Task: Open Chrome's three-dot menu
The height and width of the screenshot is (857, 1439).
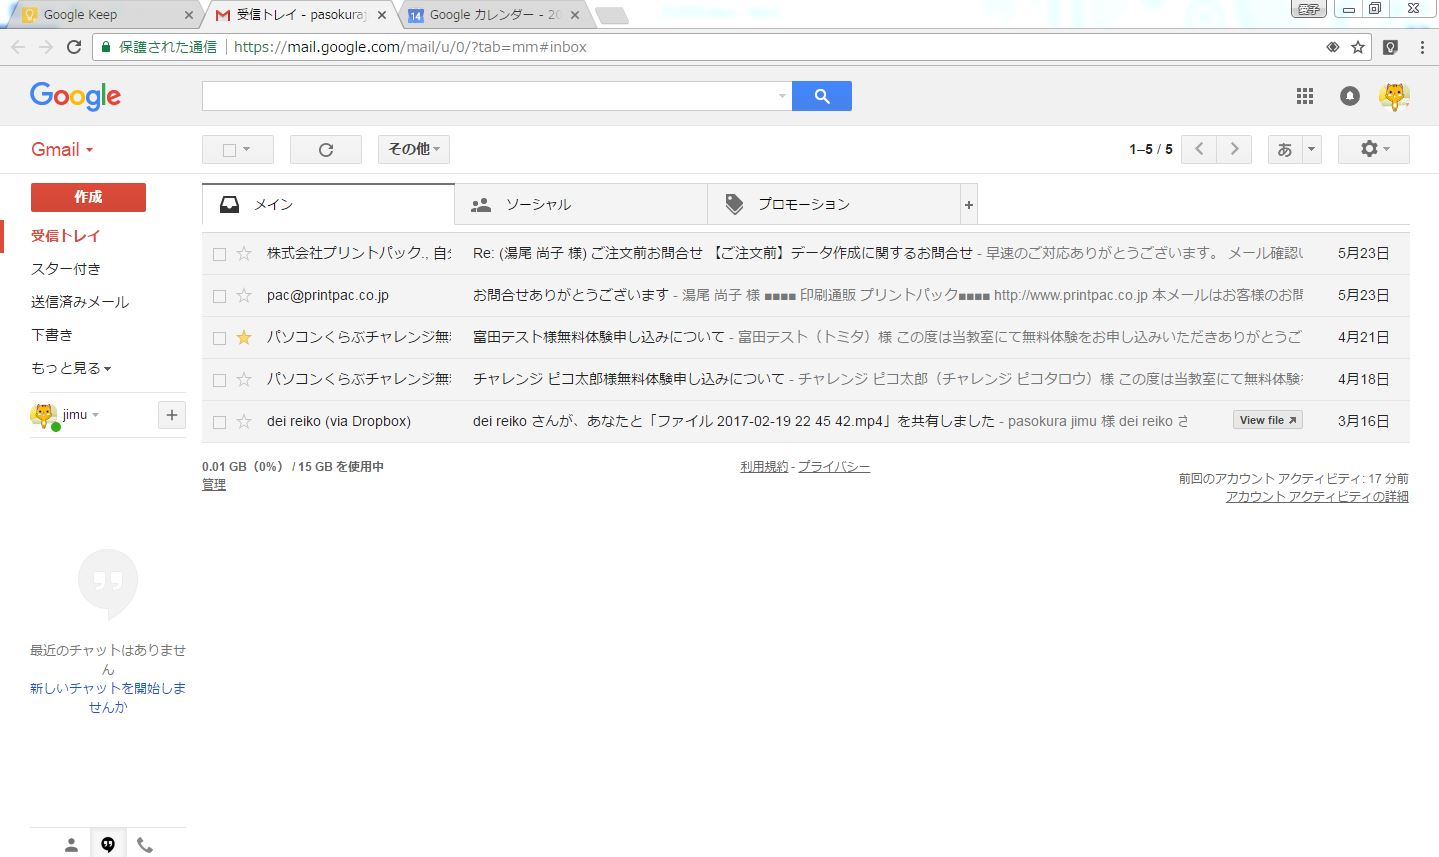Action: [1422, 47]
